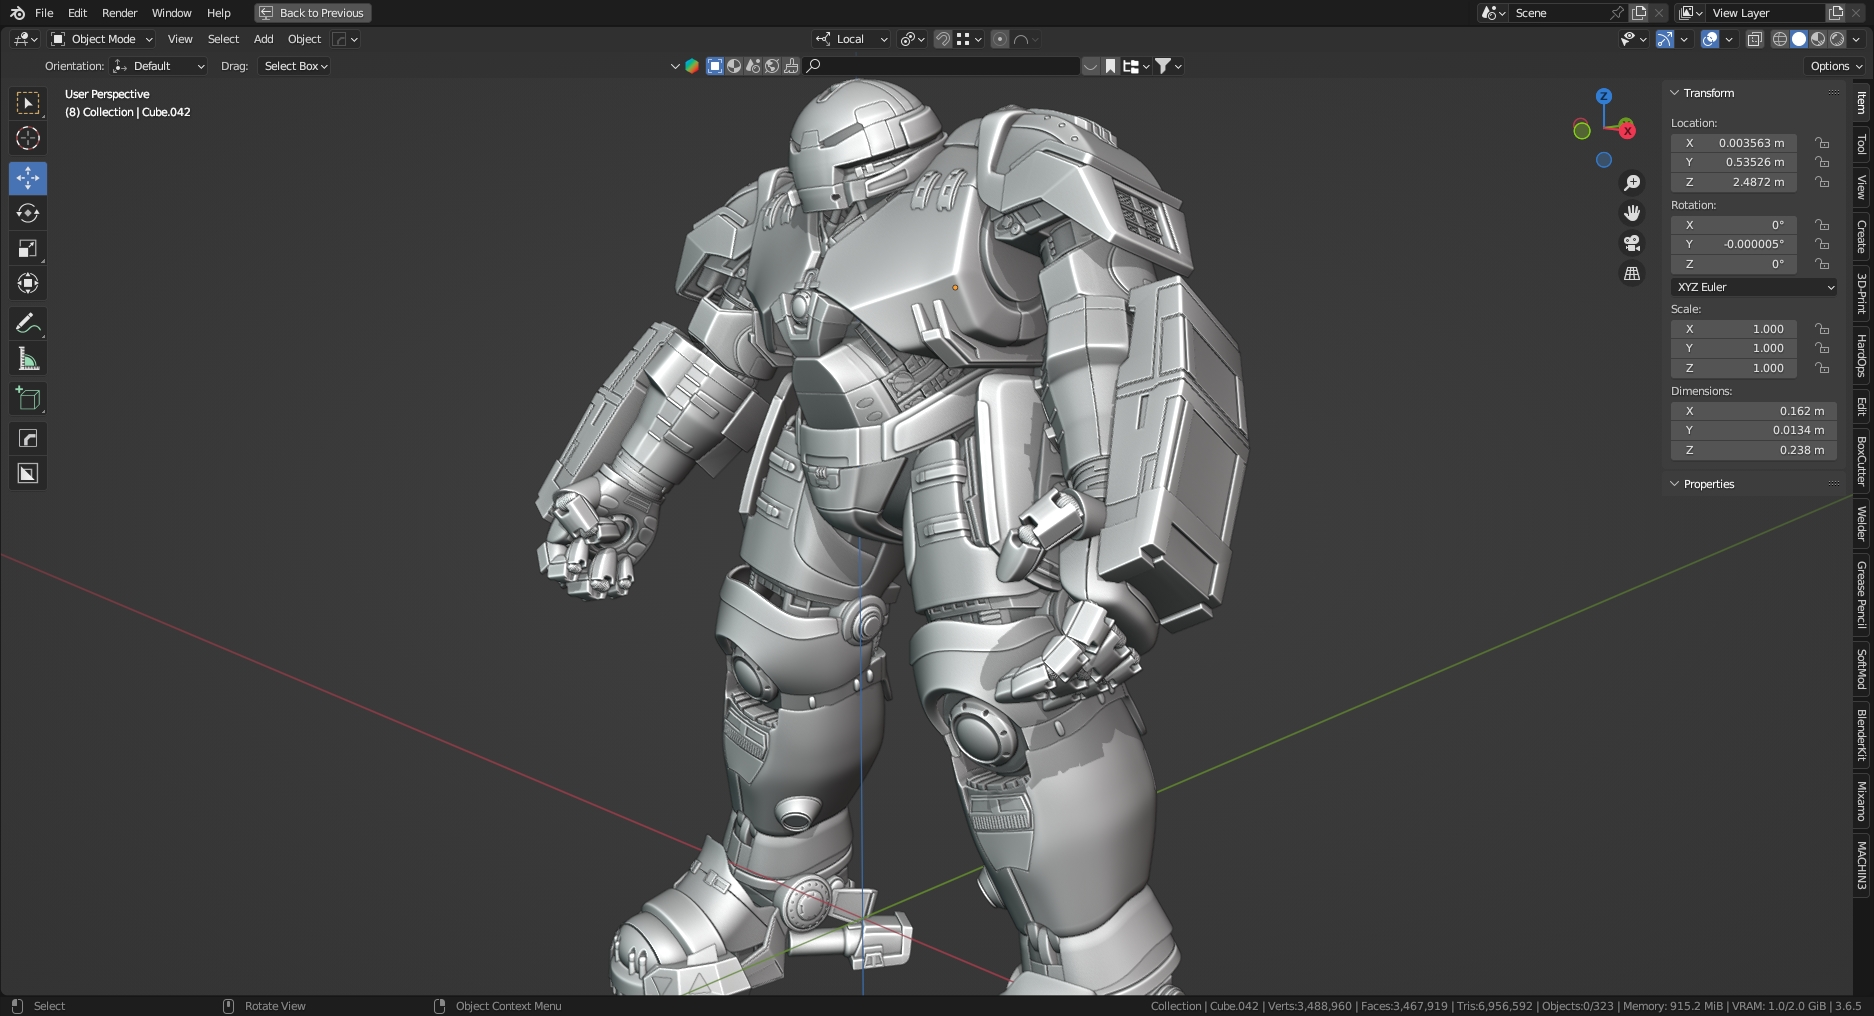Toggle proportional editing circle icon
The image size is (1874, 1016).
pyautogui.click(x=1000, y=39)
